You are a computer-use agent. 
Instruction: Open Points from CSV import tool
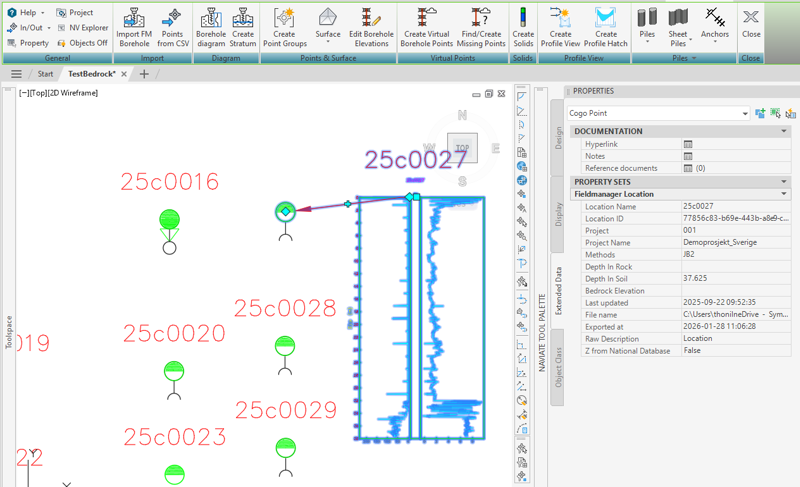click(x=173, y=18)
